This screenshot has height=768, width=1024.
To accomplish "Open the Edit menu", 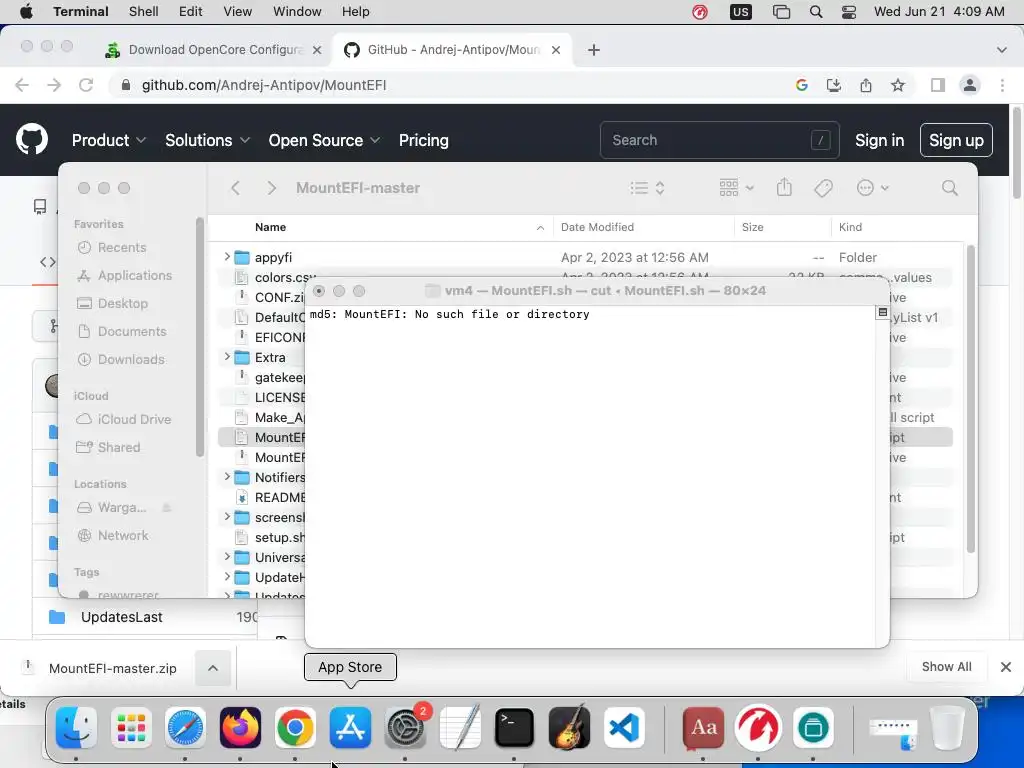I will tap(191, 12).
